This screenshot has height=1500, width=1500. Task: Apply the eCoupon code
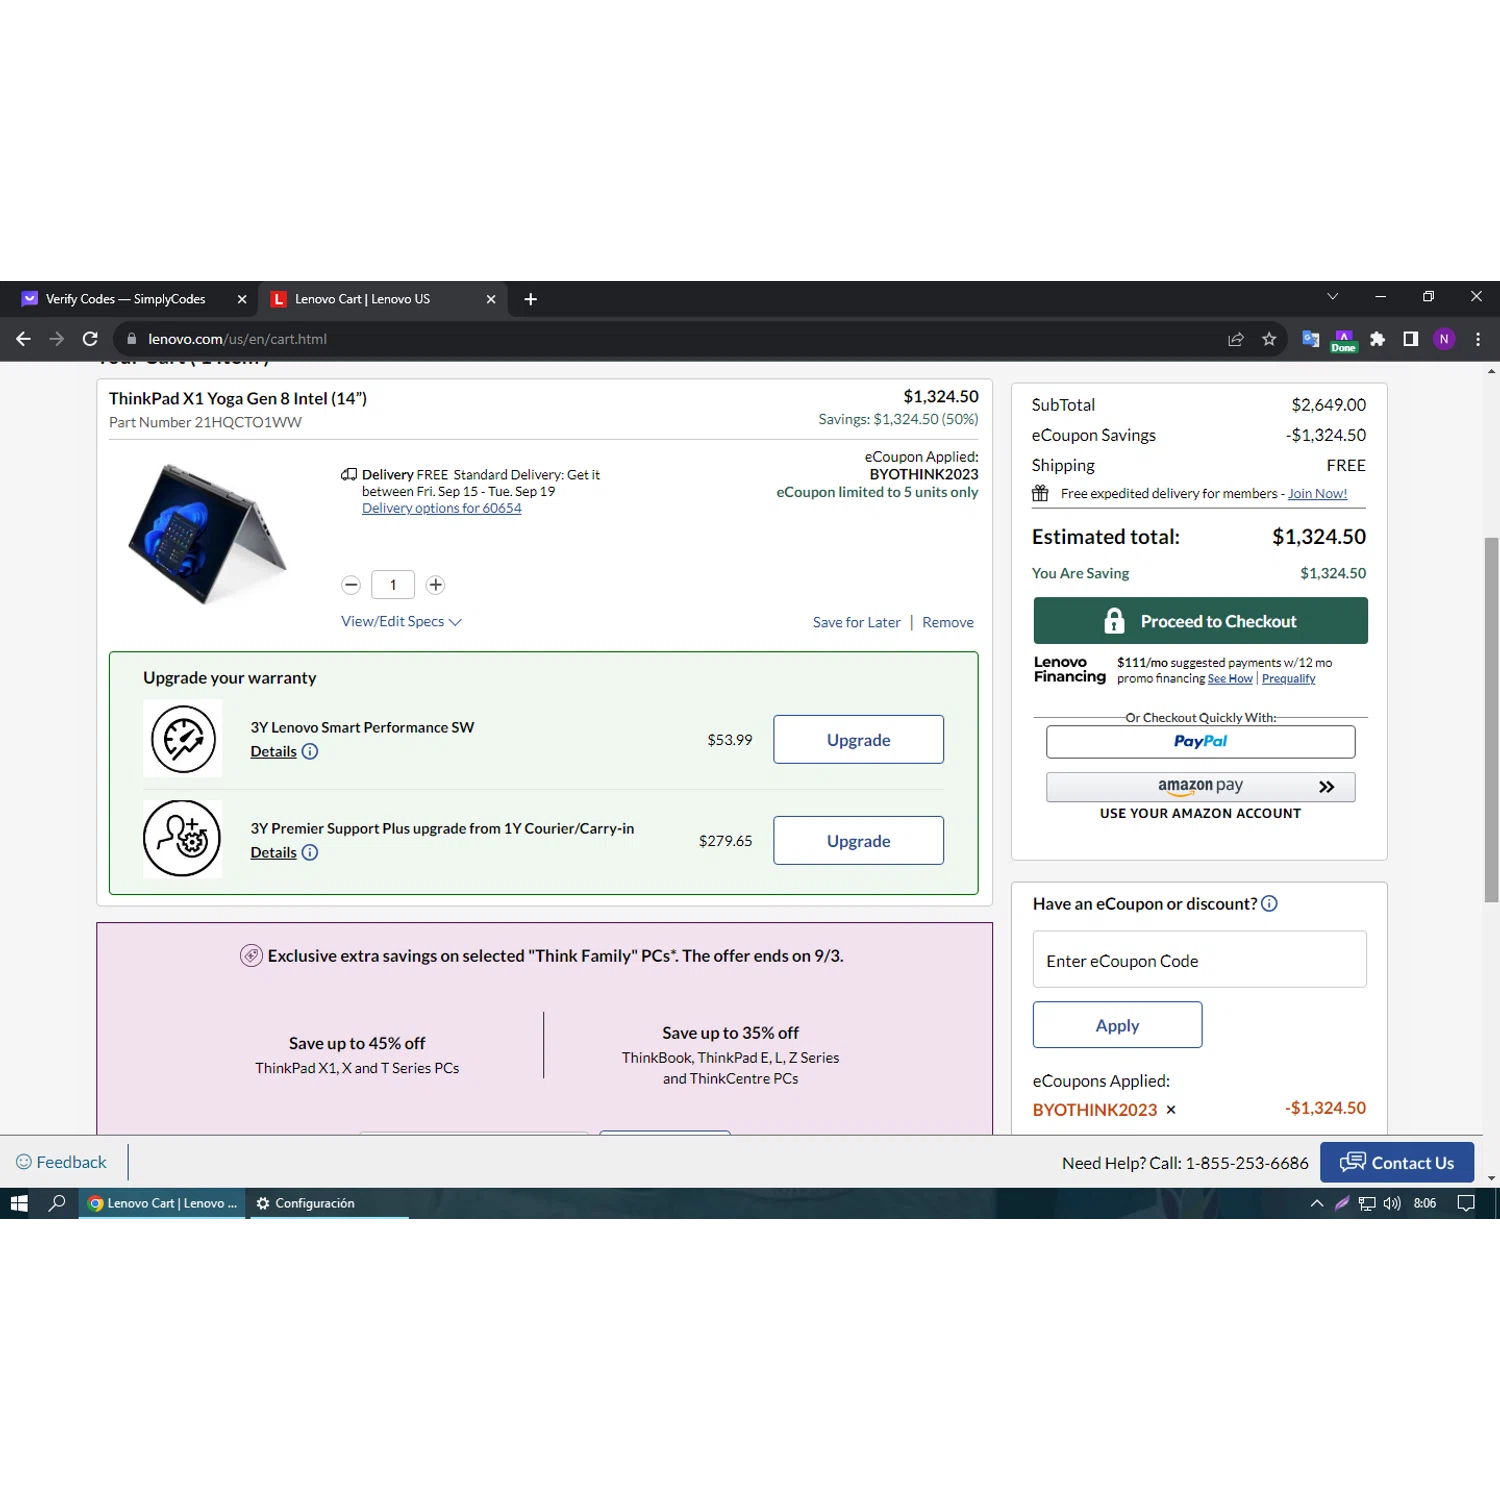1117,1025
